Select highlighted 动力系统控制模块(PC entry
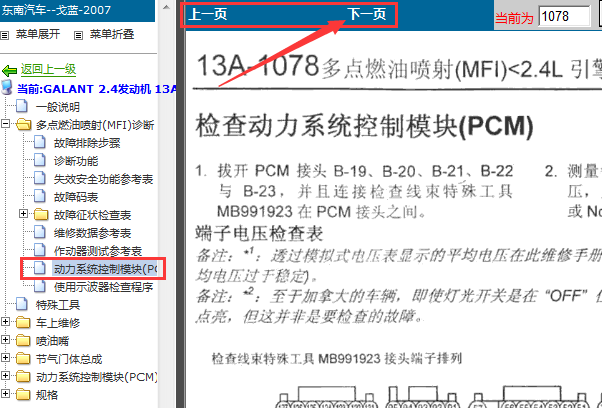This screenshot has height=408, width=602. tap(106, 269)
